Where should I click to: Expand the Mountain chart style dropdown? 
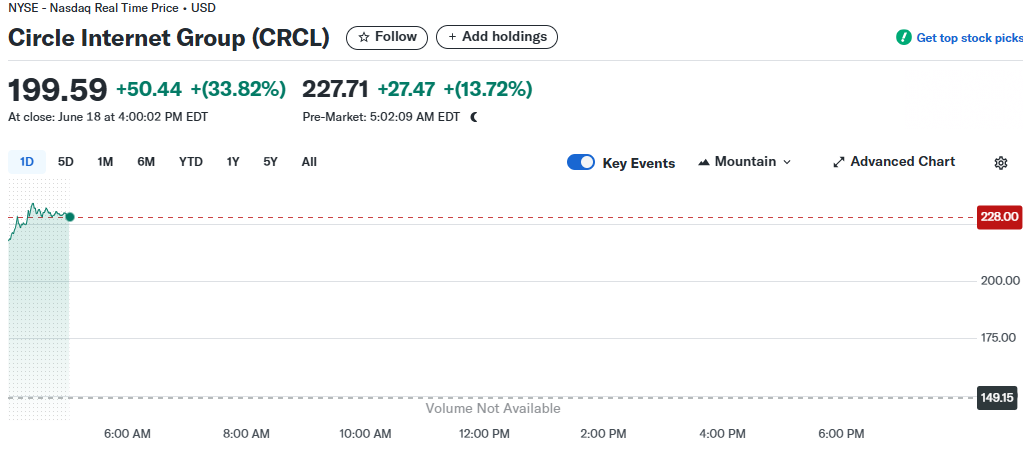coord(786,162)
